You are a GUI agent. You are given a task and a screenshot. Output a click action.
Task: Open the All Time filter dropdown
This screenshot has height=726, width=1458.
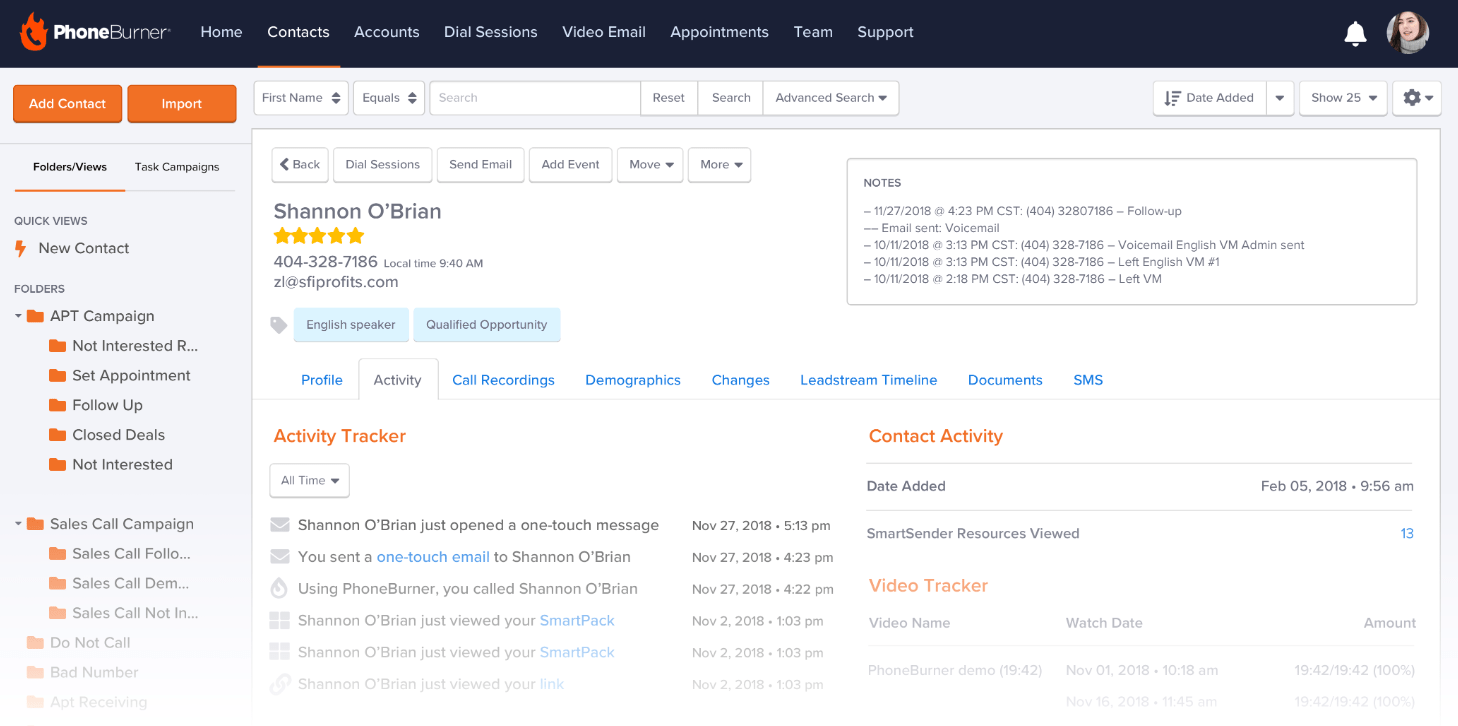pyautogui.click(x=310, y=481)
